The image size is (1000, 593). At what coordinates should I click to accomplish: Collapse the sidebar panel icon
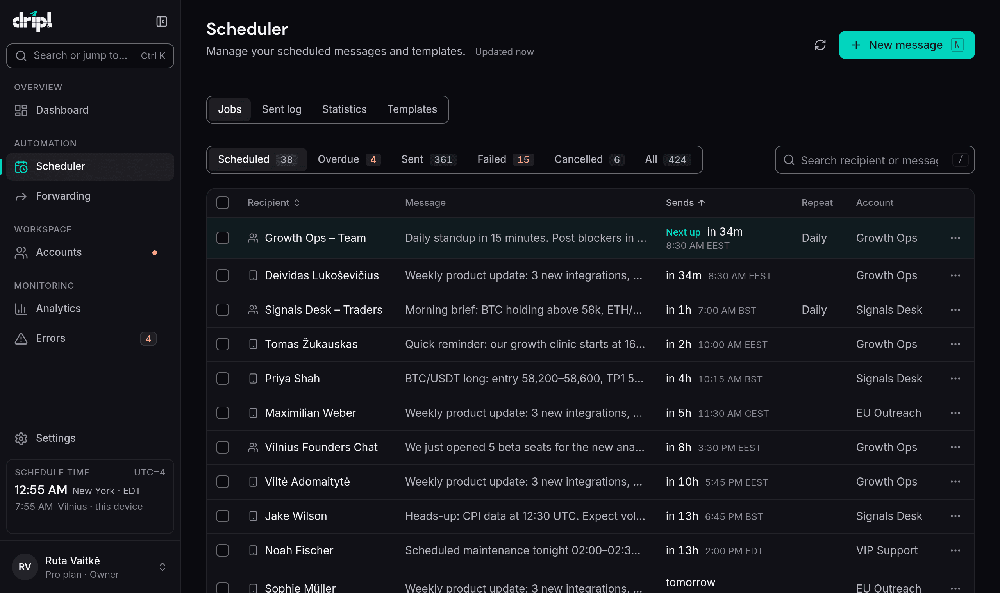point(162,22)
